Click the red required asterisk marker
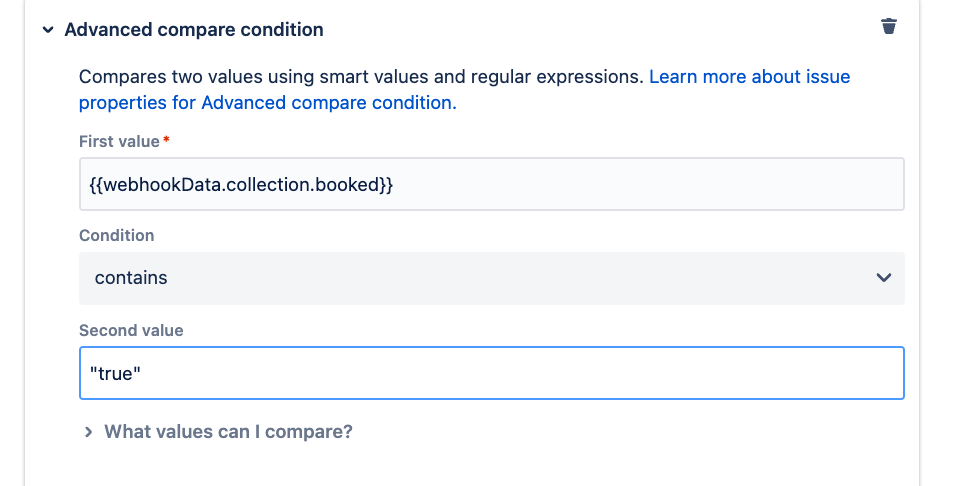Viewport: 980px width, 486px height. click(166, 140)
